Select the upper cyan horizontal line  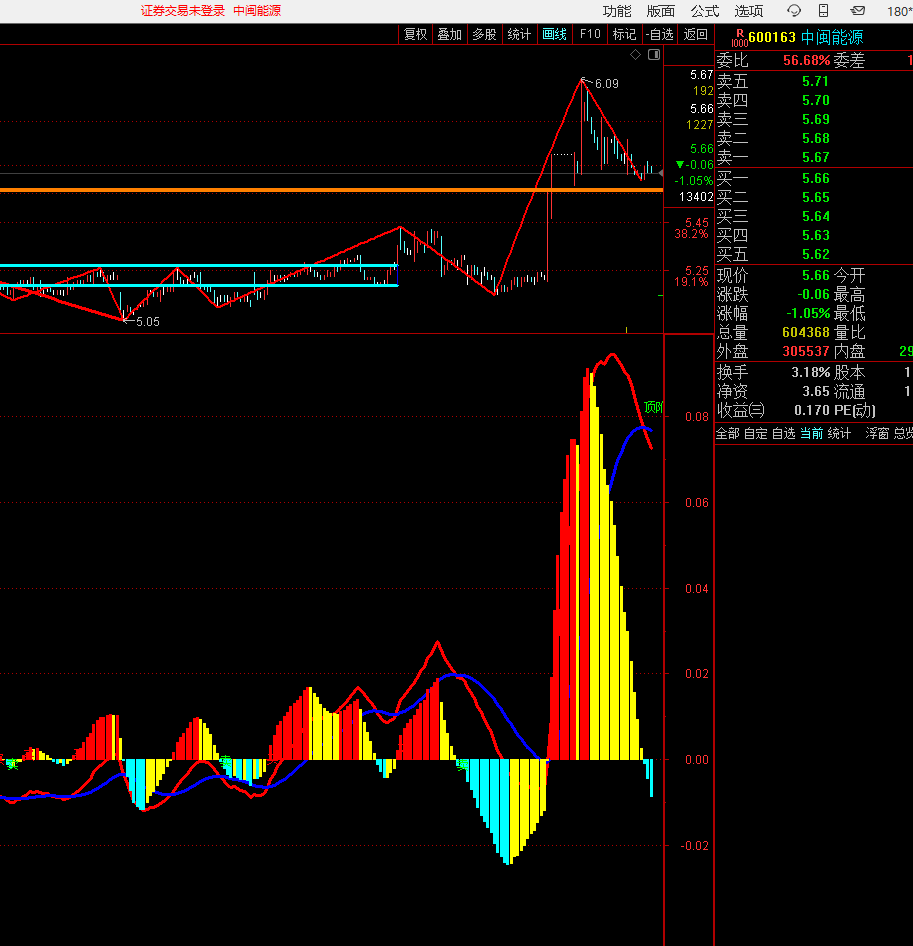click(199, 265)
